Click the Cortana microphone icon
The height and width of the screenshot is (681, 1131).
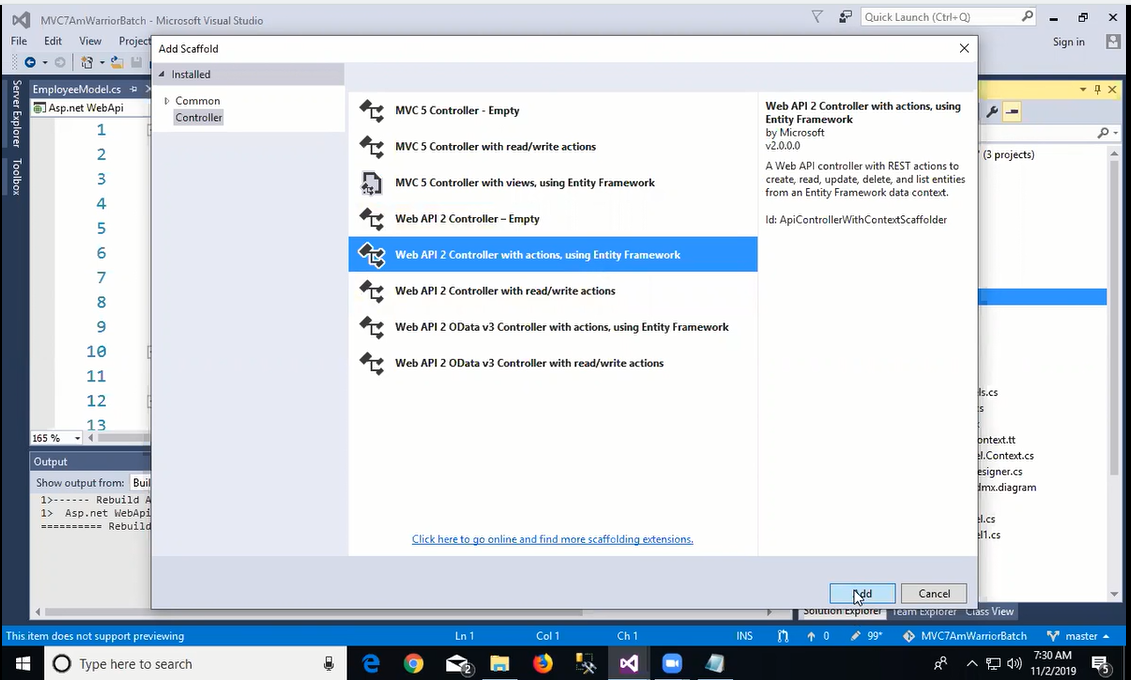click(328, 664)
